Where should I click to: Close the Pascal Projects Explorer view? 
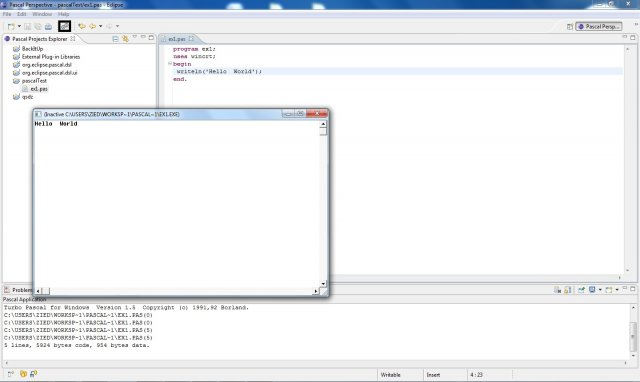[x=73, y=38]
